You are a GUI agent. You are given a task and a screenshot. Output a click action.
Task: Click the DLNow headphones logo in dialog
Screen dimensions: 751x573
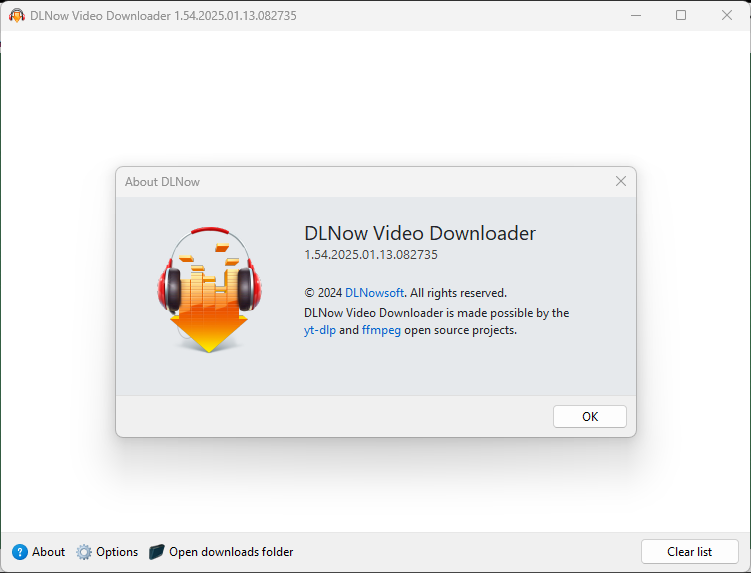click(209, 290)
